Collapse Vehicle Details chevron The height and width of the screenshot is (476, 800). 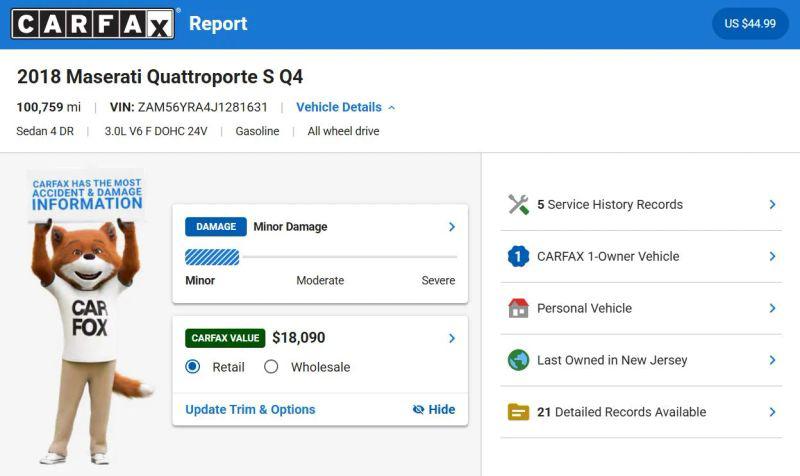coord(392,108)
